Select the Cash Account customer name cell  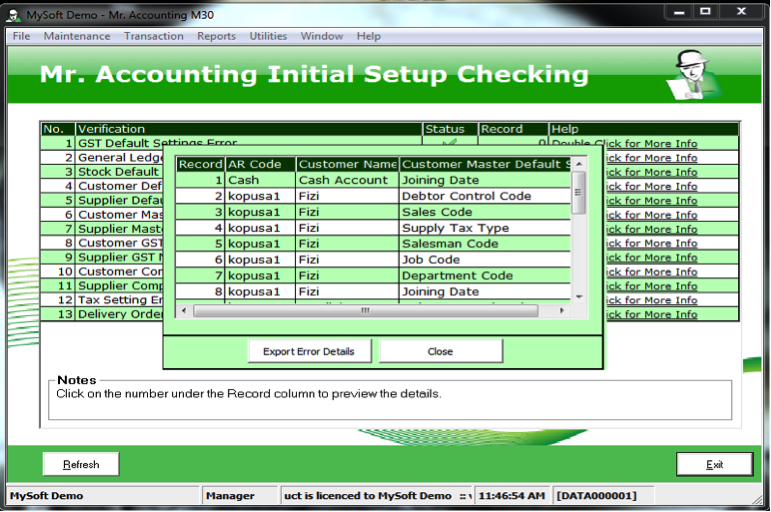click(x=348, y=180)
